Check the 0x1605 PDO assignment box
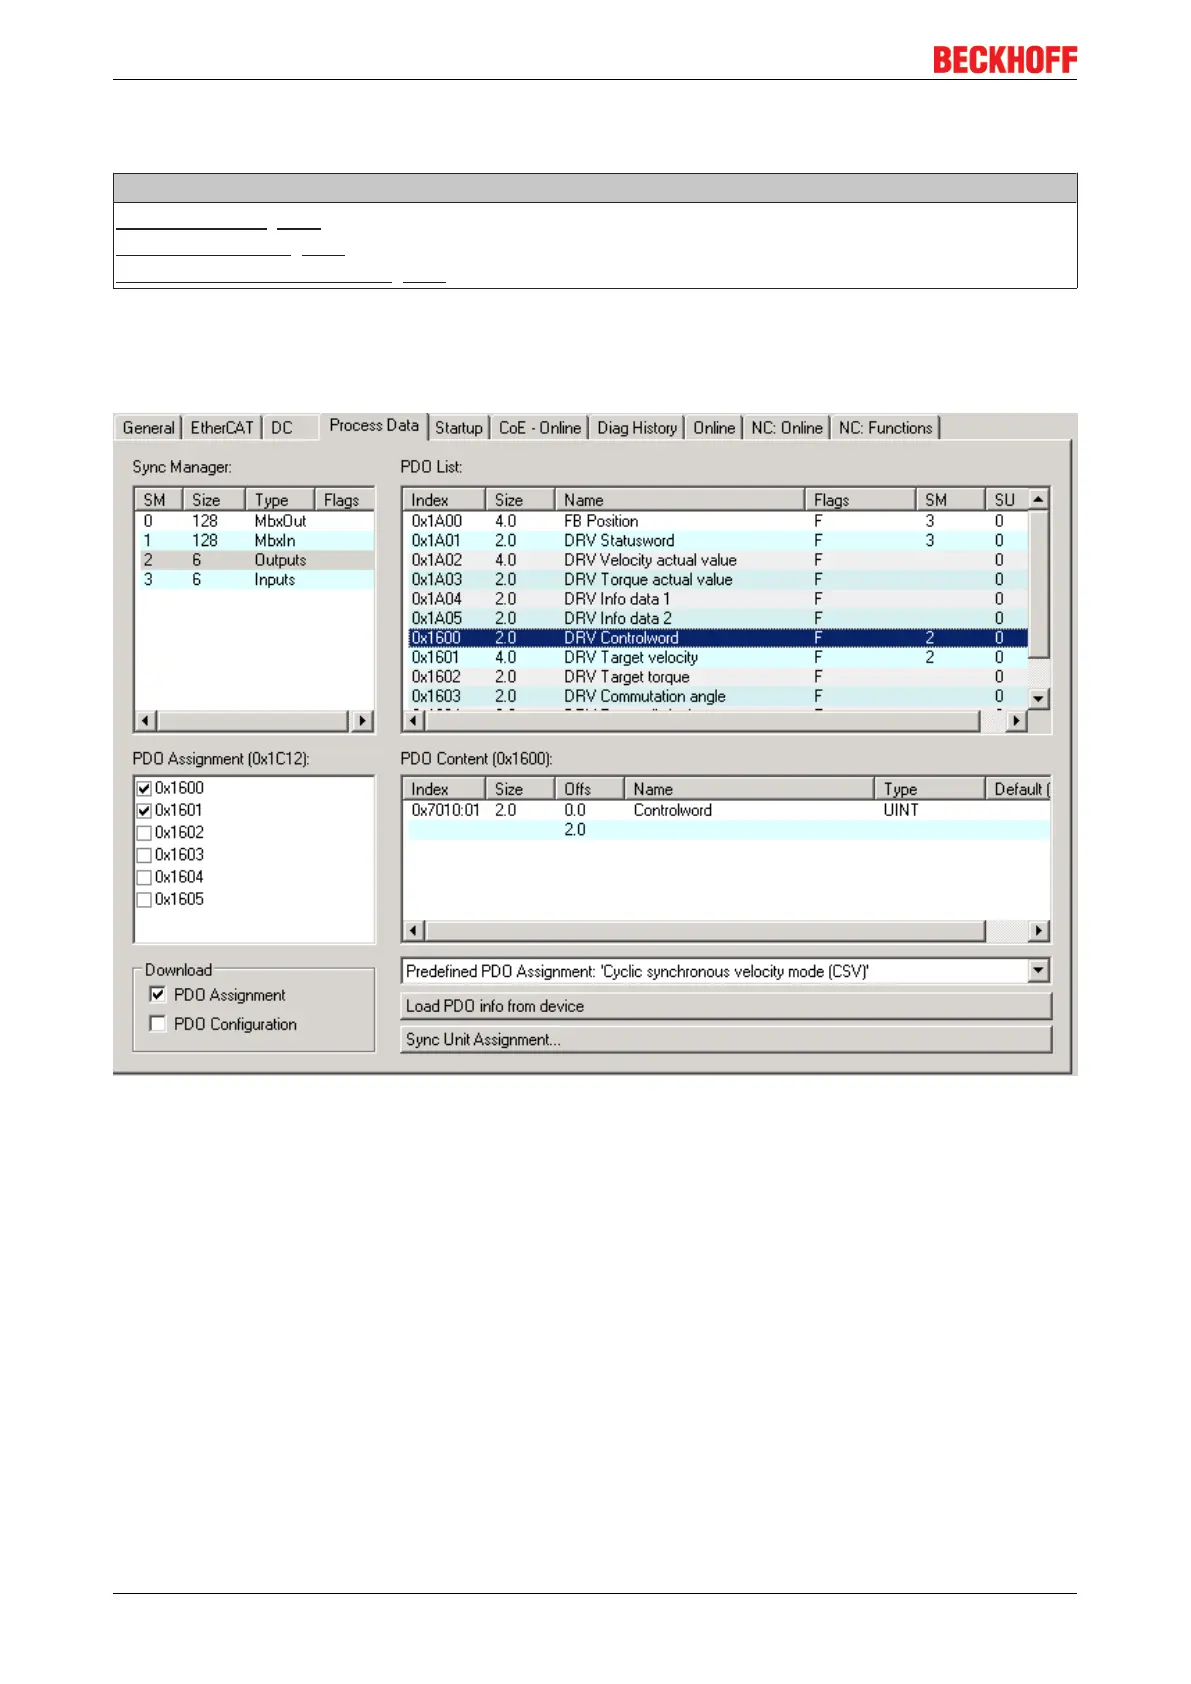Viewport: 1191px width, 1684px height. [144, 900]
